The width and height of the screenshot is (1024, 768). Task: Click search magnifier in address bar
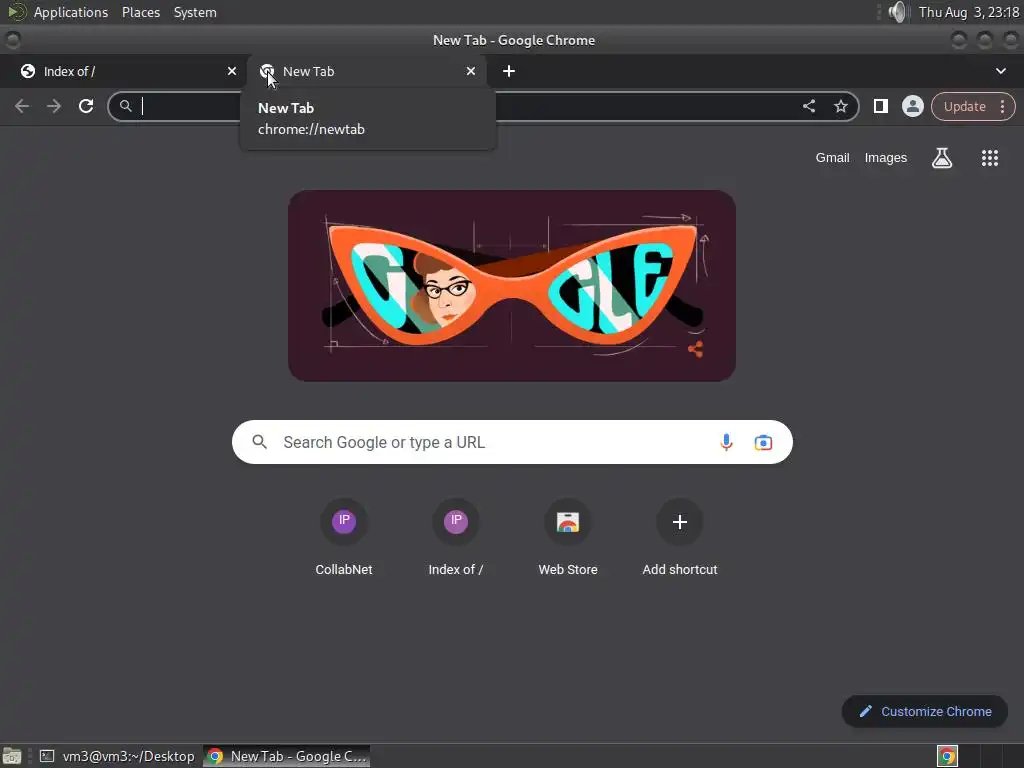[x=125, y=106]
